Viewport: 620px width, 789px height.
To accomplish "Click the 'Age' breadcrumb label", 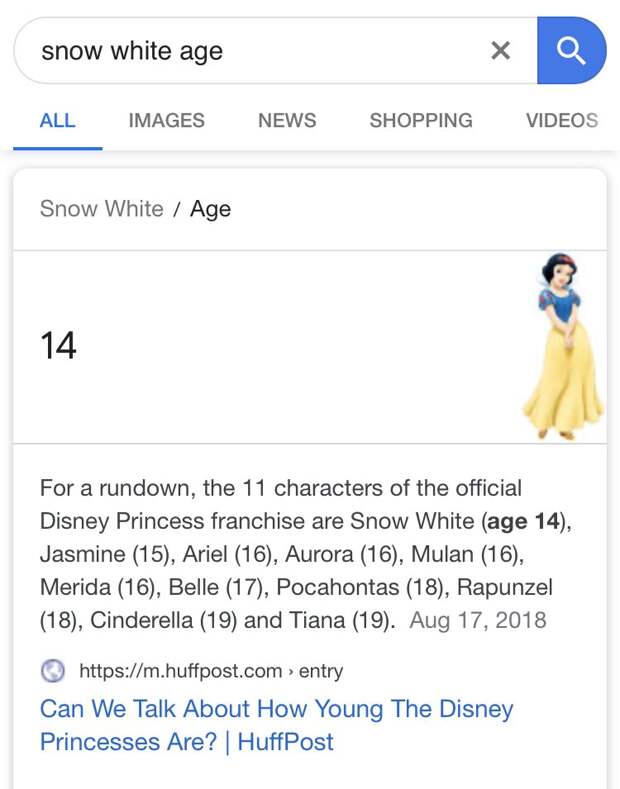I will (210, 209).
